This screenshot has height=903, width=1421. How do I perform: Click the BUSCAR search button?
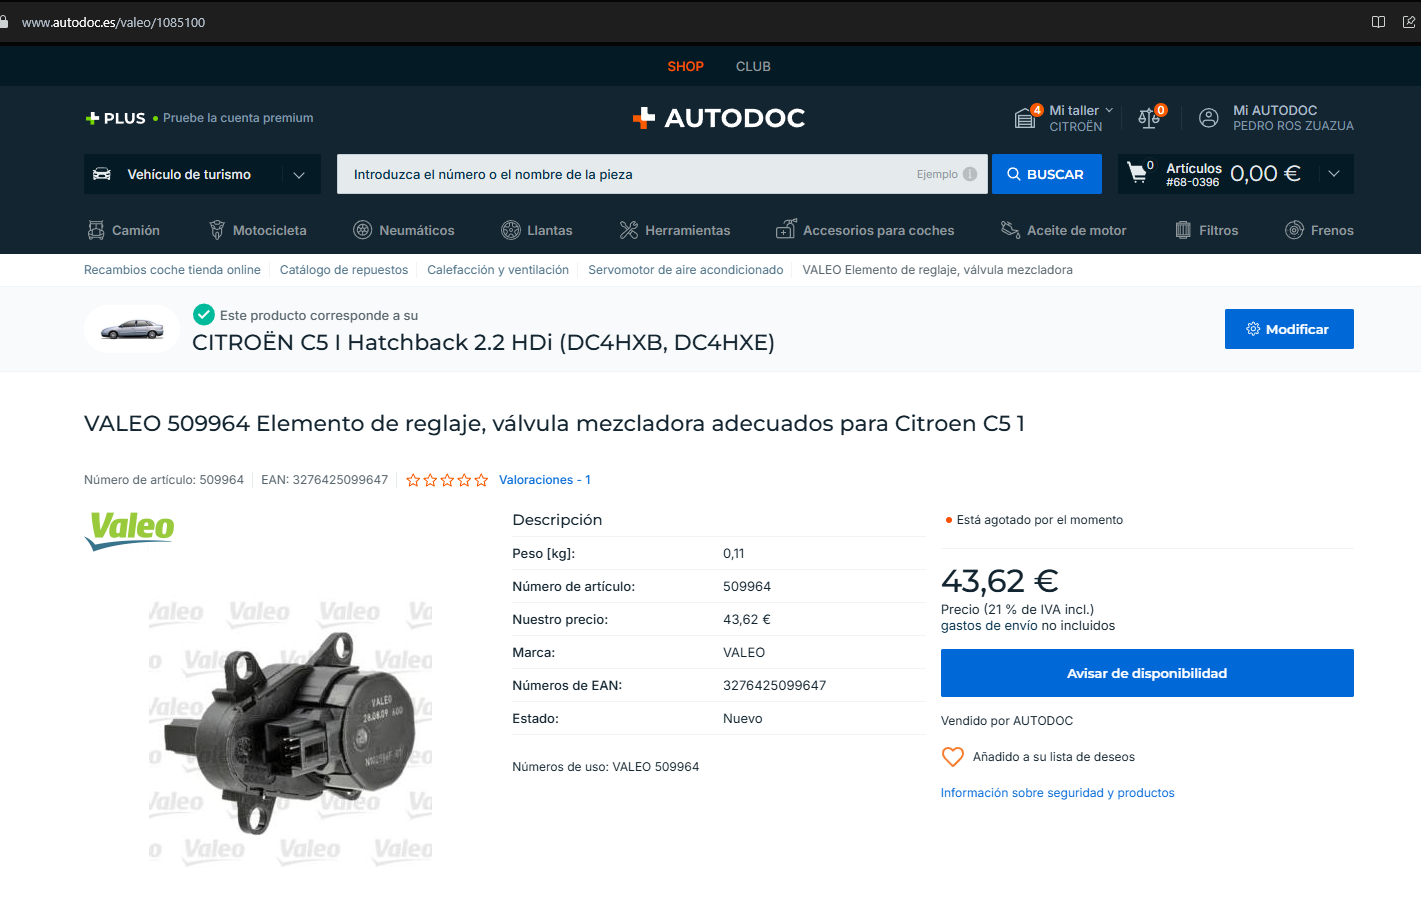1047,174
